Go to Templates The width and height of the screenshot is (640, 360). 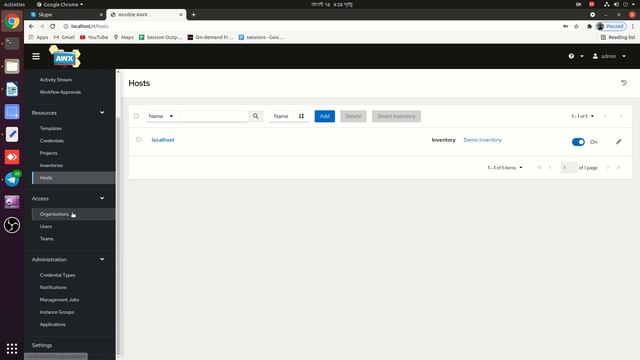click(51, 129)
